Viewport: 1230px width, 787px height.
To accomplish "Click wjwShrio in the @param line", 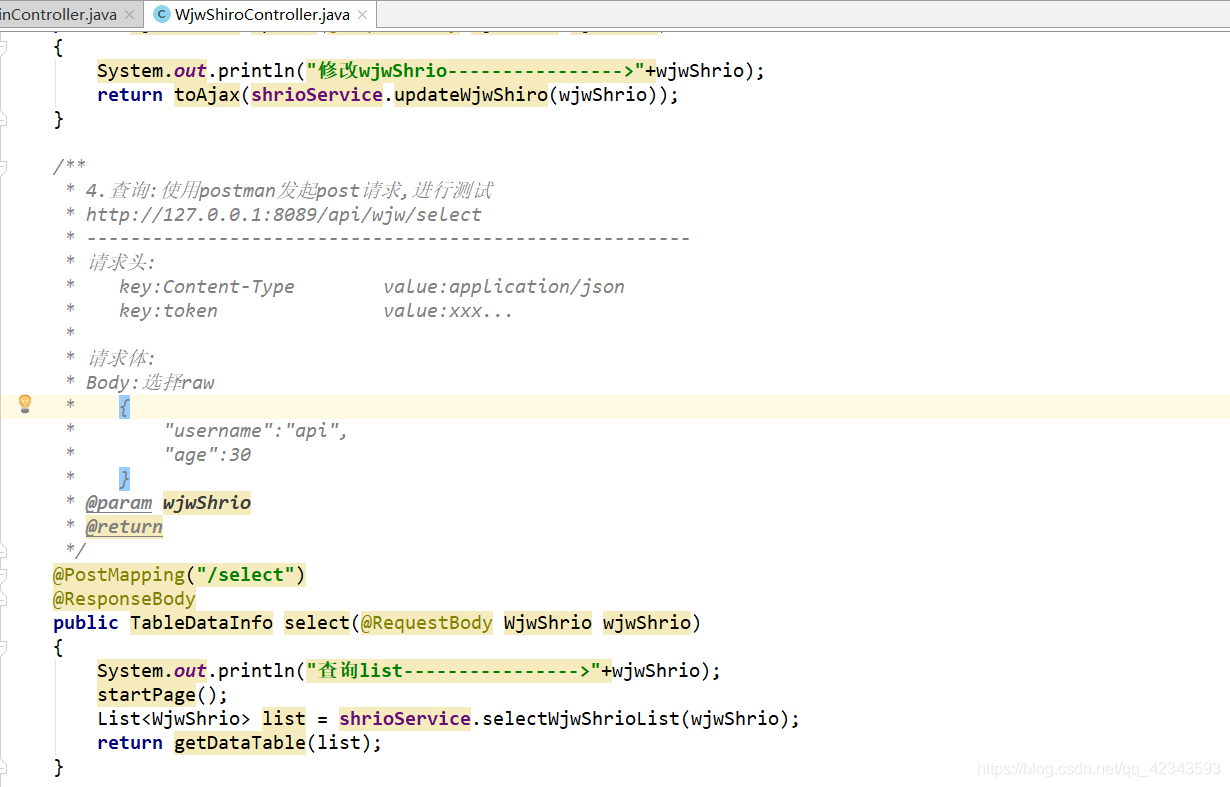I will click(x=207, y=503).
